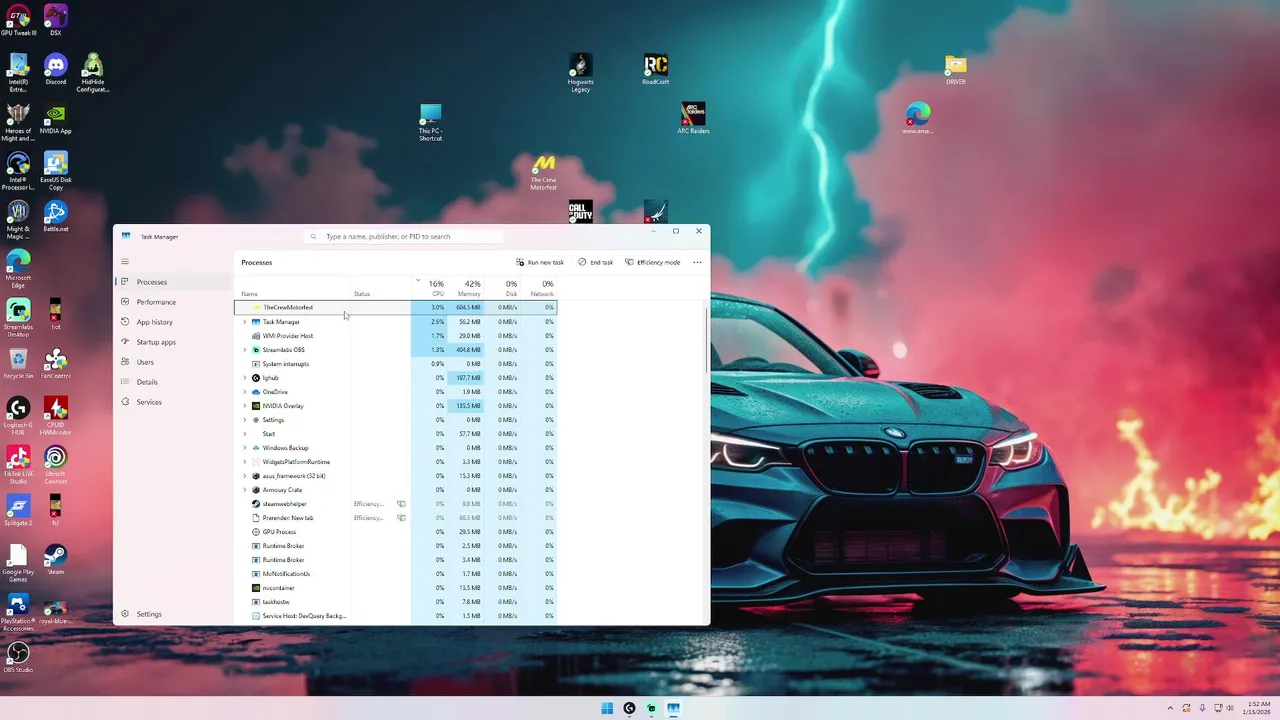Expand the WidgetsPlatformRuntime process group
This screenshot has width=1280, height=720.
(245, 462)
